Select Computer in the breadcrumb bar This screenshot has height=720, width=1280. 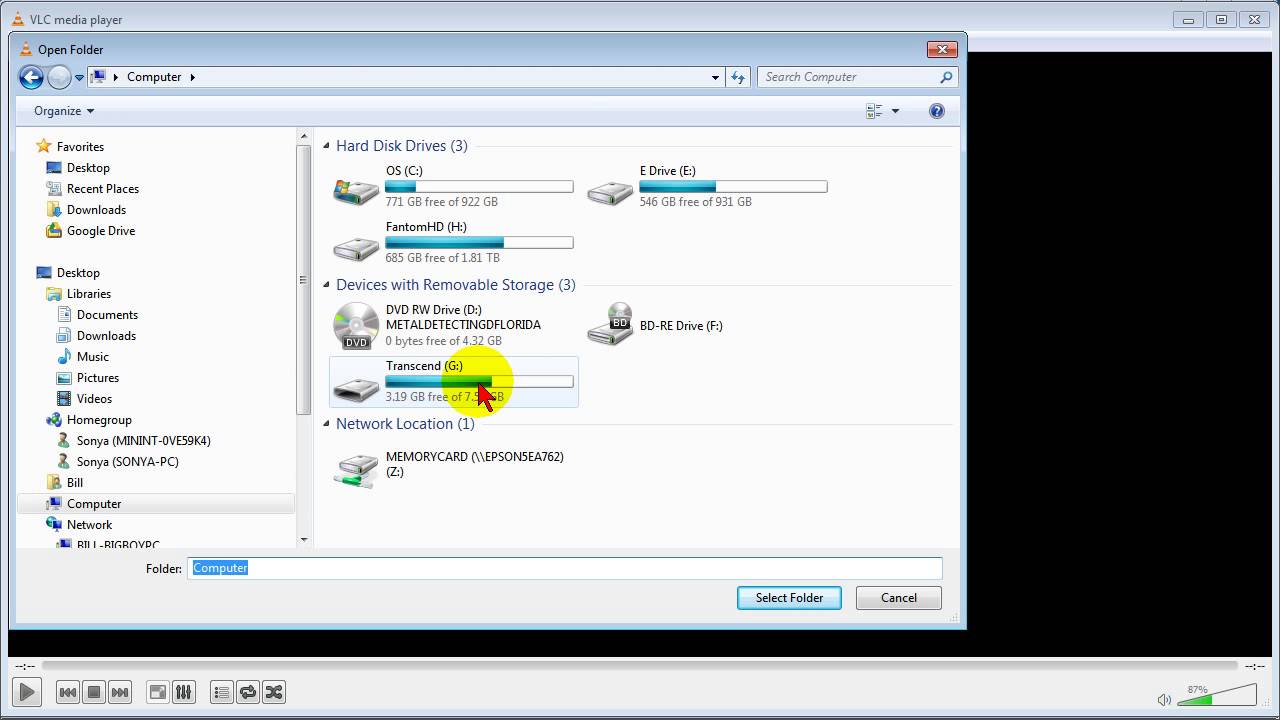point(154,76)
